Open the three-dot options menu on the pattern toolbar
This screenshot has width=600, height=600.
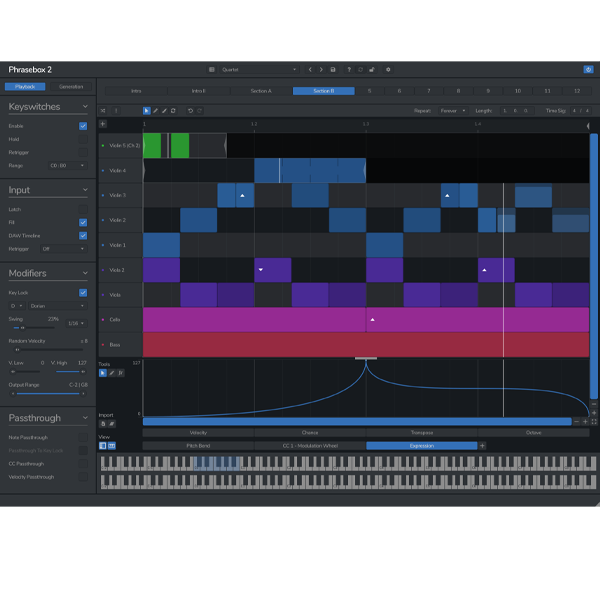116,111
